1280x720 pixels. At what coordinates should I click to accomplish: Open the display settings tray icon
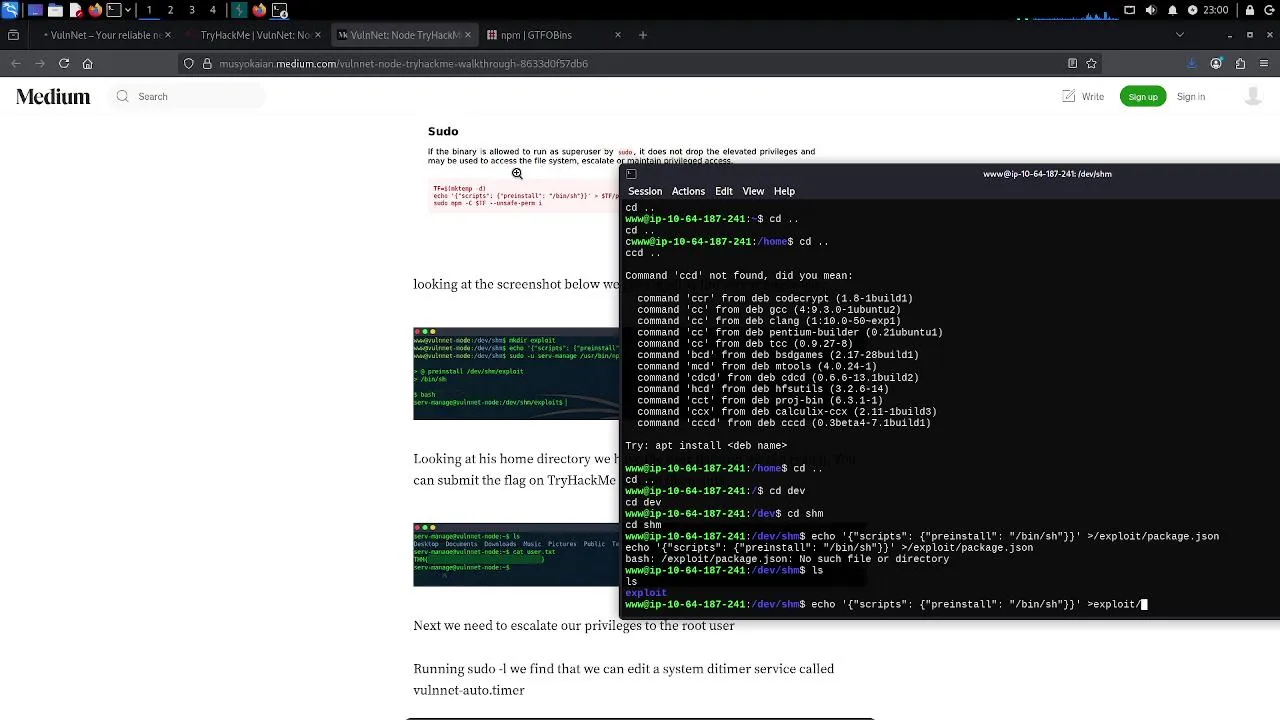click(1129, 10)
